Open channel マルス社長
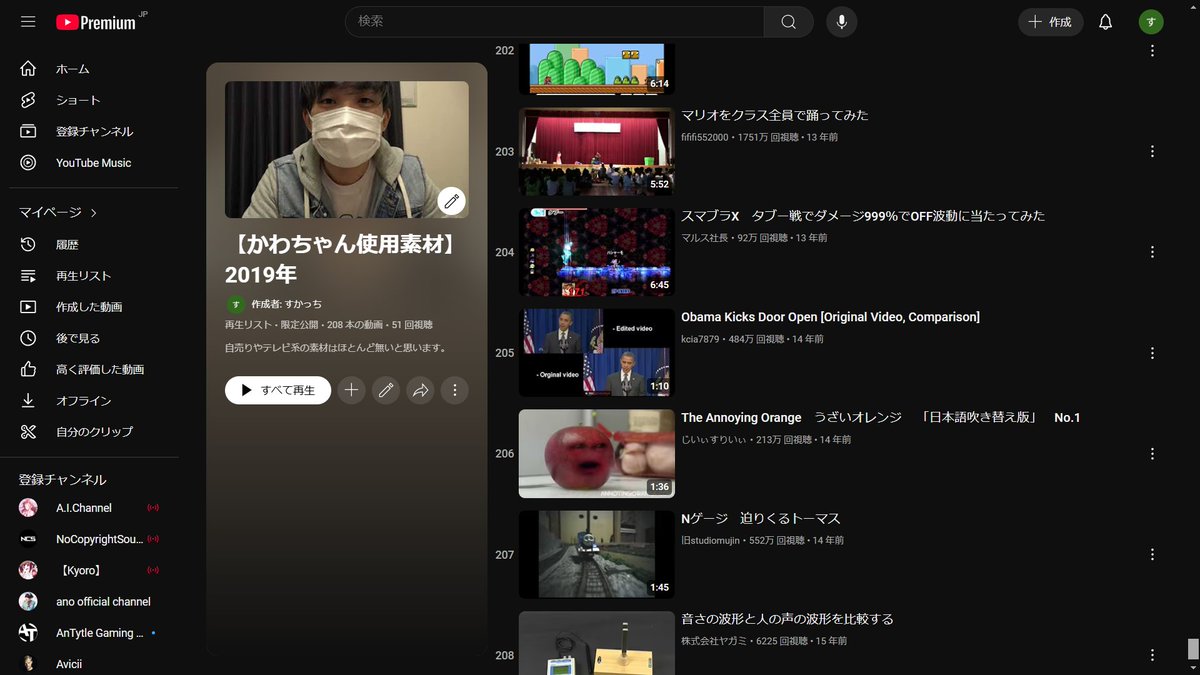The image size is (1200, 675). pyautogui.click(x=705, y=238)
